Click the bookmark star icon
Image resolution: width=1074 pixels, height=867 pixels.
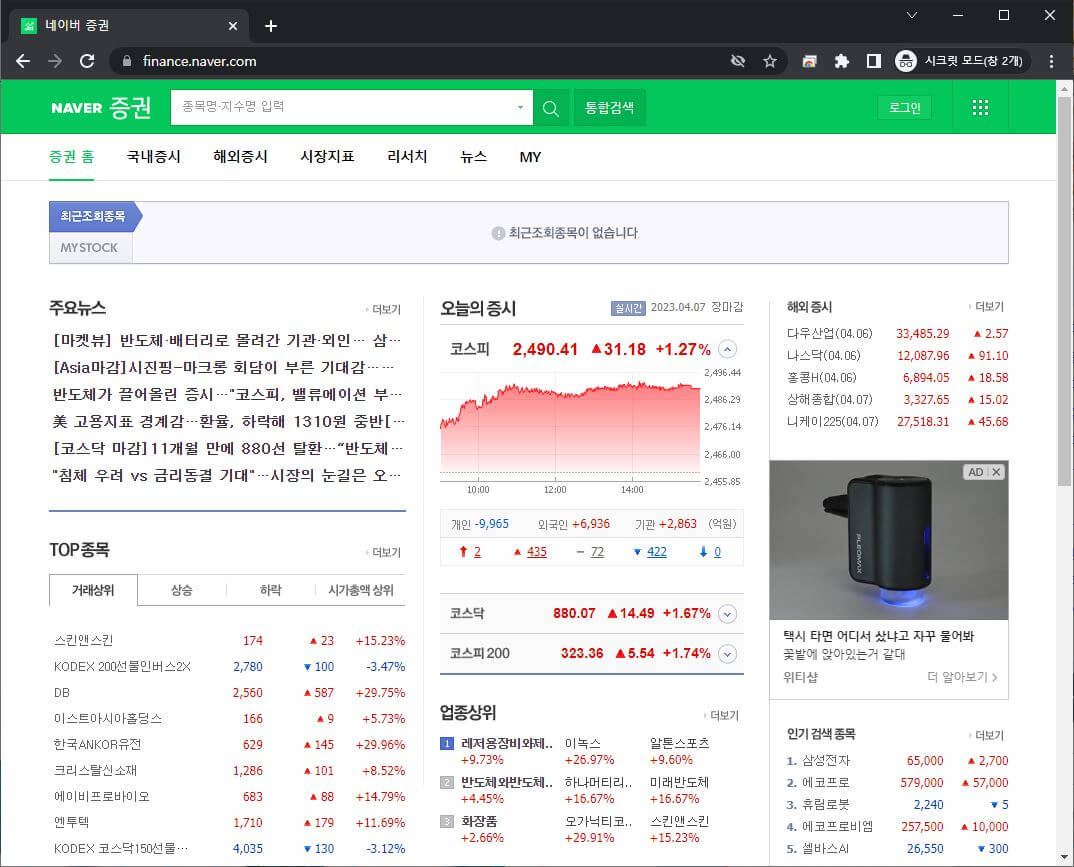pyautogui.click(x=770, y=61)
